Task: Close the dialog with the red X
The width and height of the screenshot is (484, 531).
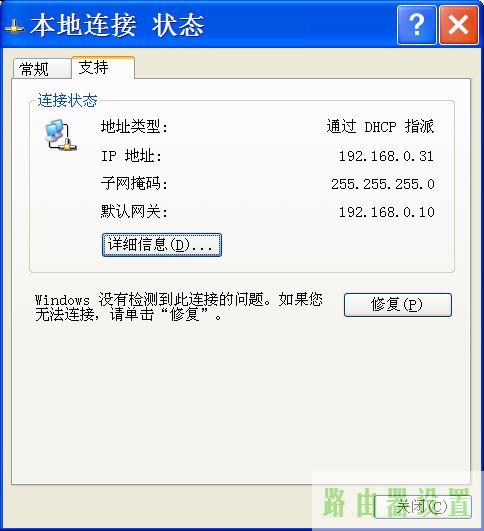Action: pos(459,25)
